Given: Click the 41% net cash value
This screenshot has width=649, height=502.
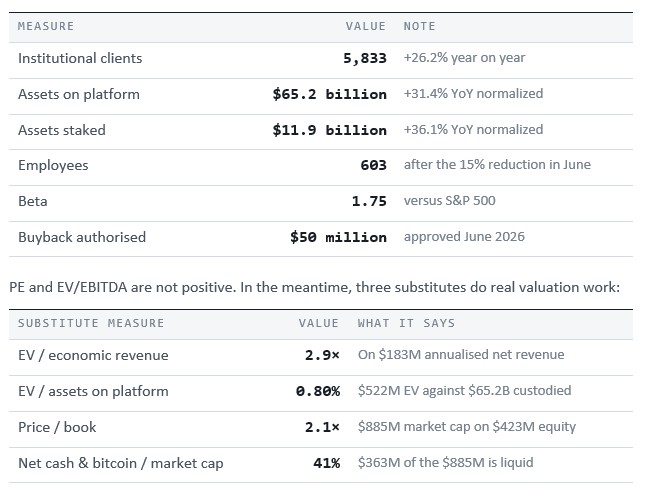Looking at the screenshot, I should point(327,464).
